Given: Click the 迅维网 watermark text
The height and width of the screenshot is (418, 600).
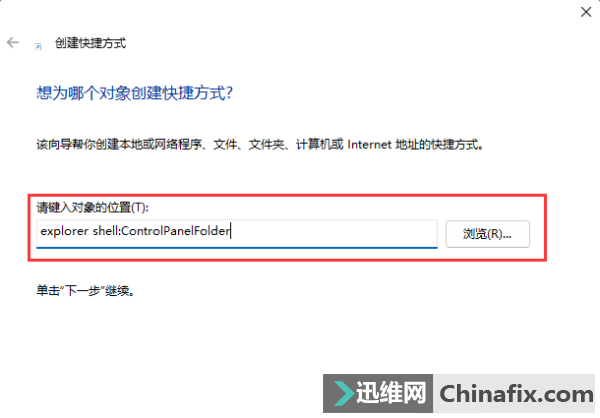Looking at the screenshot, I should coord(391,393).
